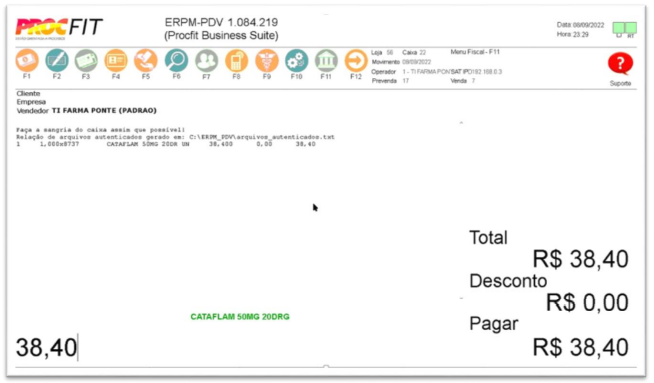Click the Pagar R$ 38,40 amount
654x383 pixels.
[580, 347]
